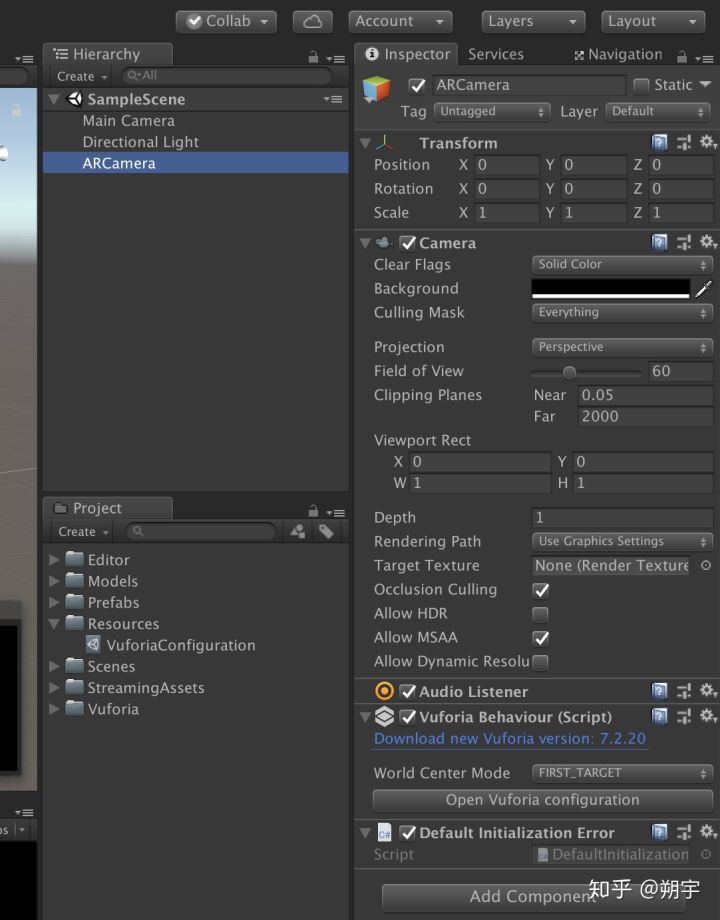Search by label tag icon in Project
720x920 pixels.
click(326, 532)
